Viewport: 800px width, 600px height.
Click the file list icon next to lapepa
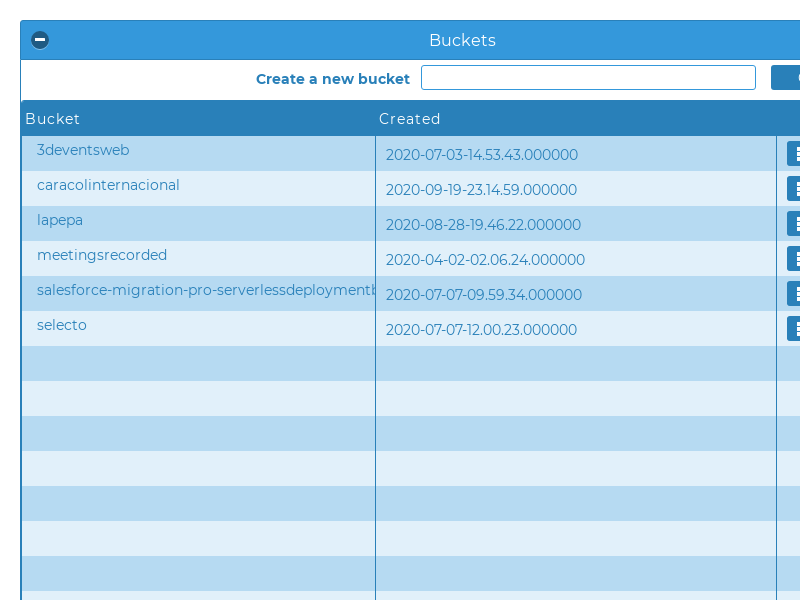click(x=795, y=224)
